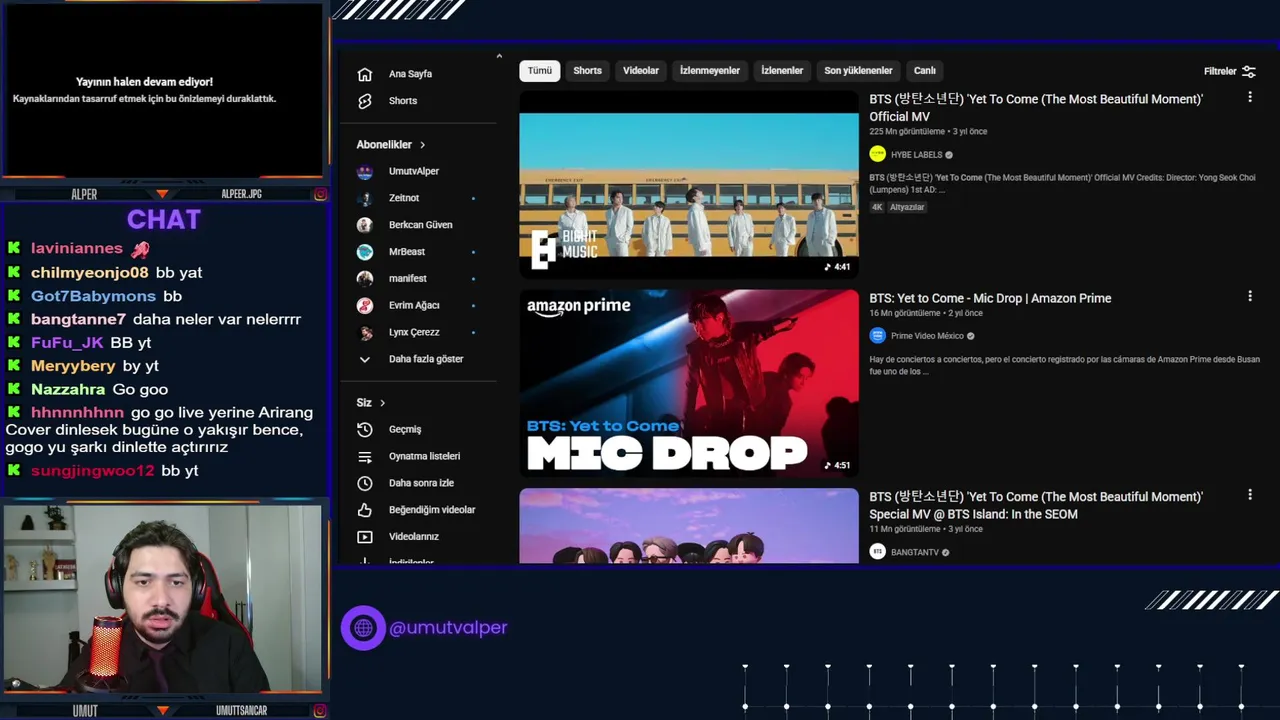Open Yet To Come Official MV title
The height and width of the screenshot is (720, 1280).
tap(1036, 108)
